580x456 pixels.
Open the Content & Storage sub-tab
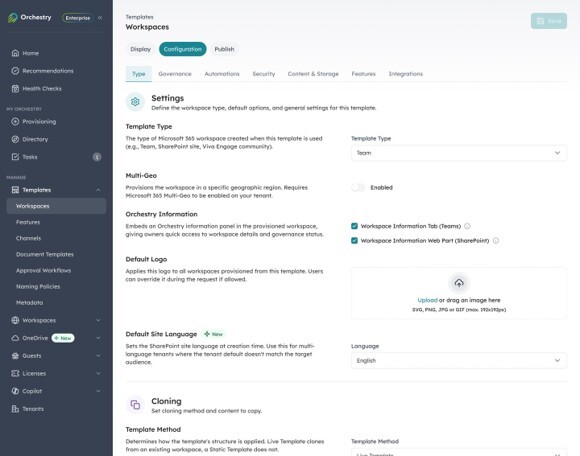pyautogui.click(x=313, y=74)
